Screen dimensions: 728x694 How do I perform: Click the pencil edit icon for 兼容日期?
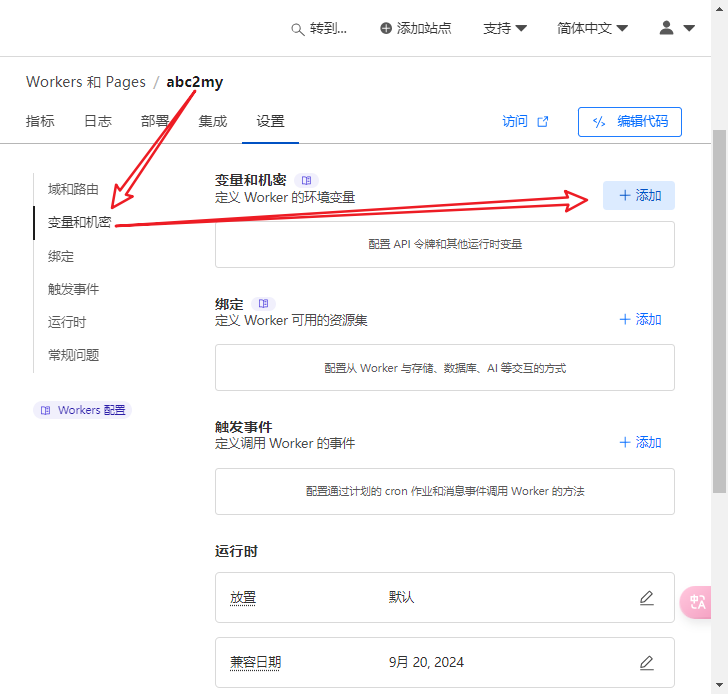tap(646, 663)
